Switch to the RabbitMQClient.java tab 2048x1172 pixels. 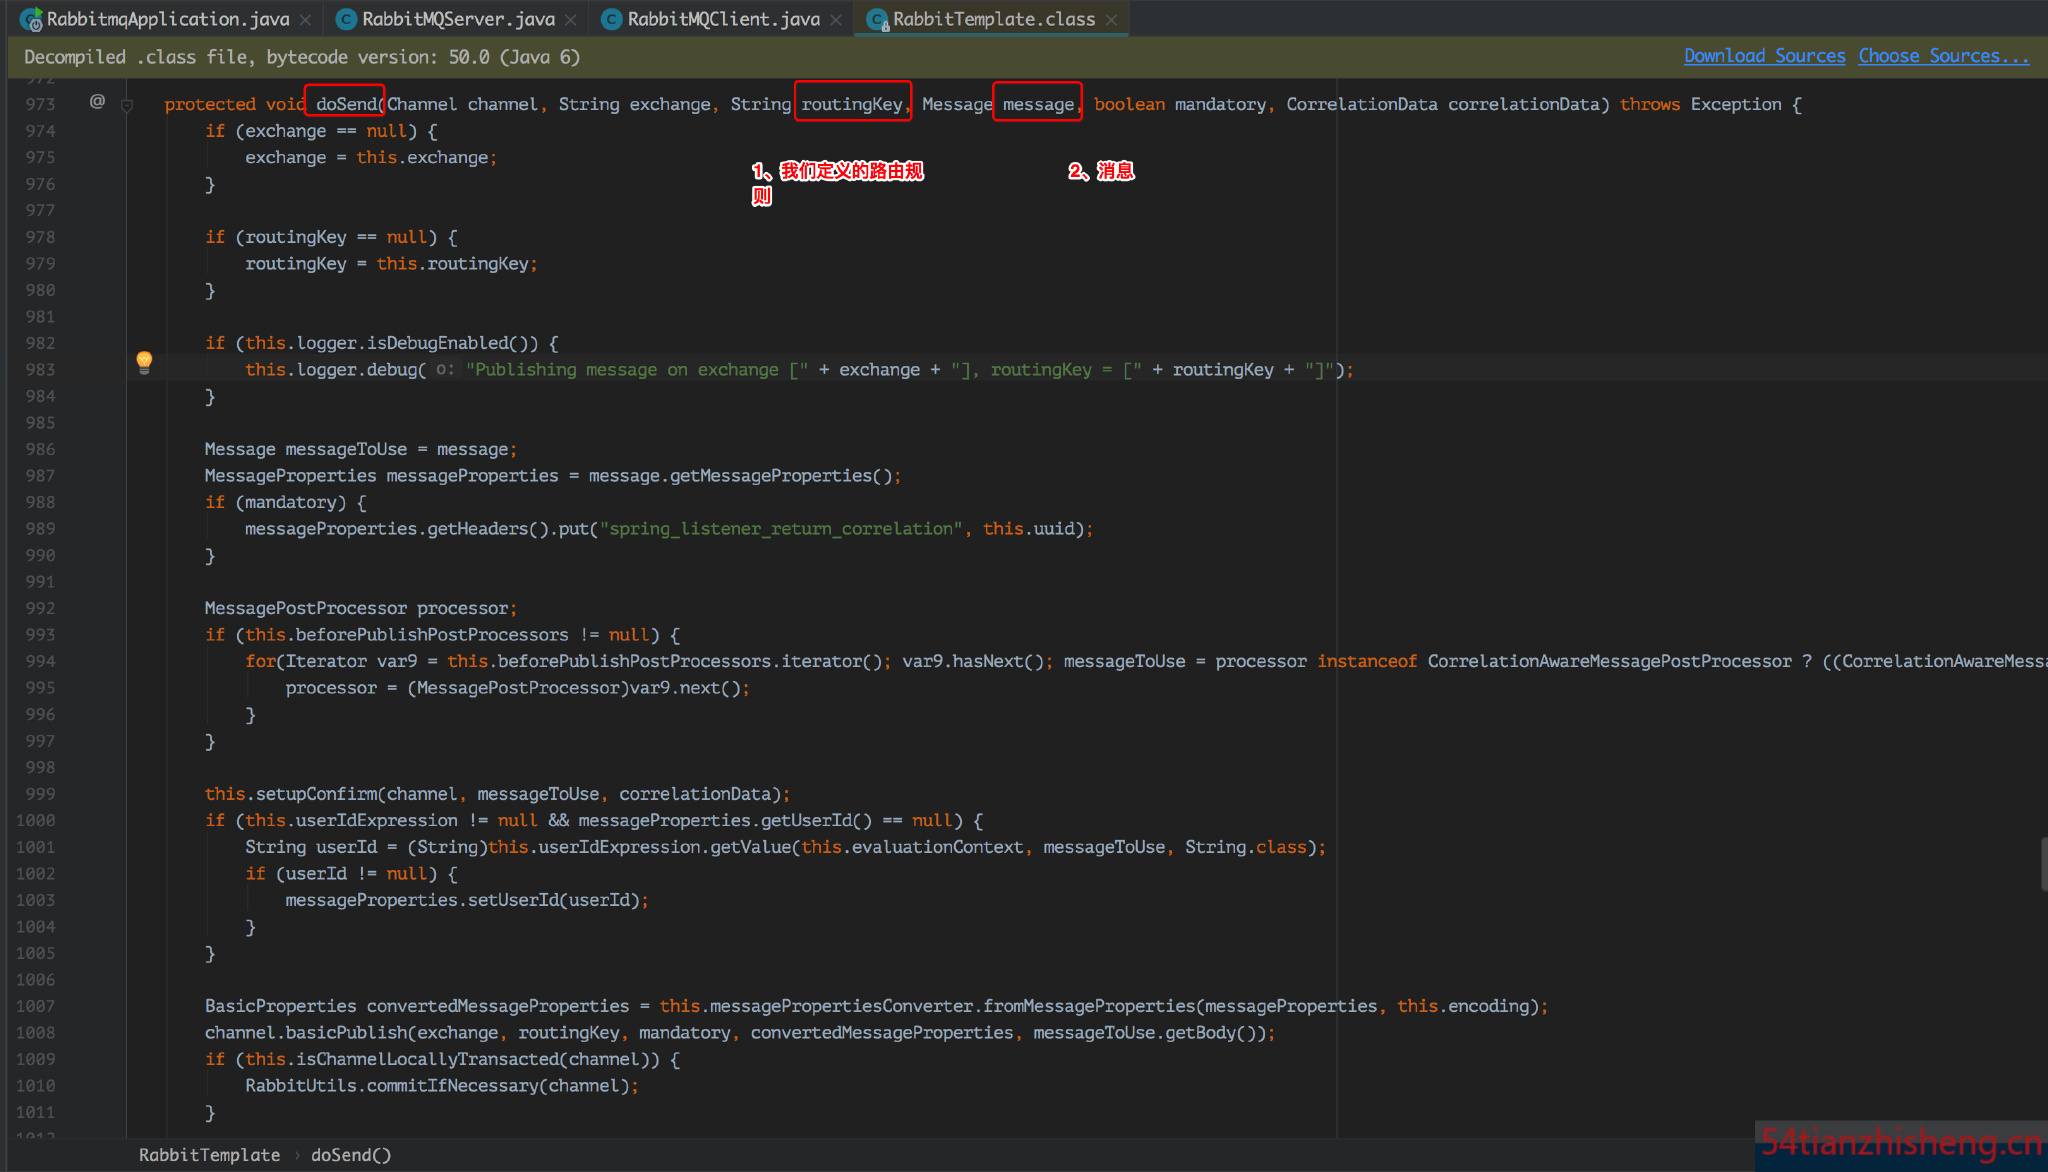723,19
